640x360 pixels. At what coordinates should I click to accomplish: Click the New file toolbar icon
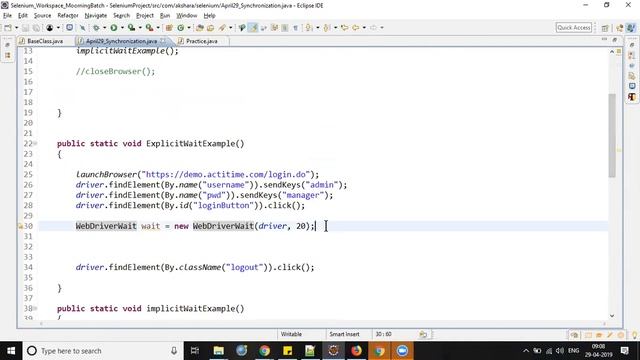coord(8,28)
